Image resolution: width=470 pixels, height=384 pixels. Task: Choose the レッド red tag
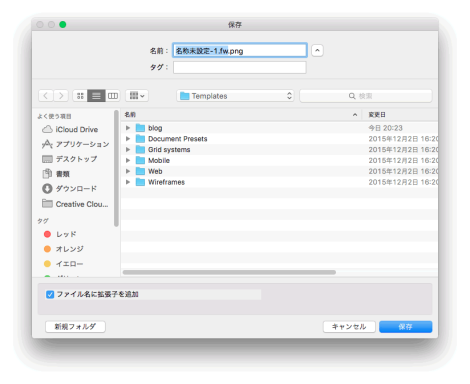(x=60, y=234)
